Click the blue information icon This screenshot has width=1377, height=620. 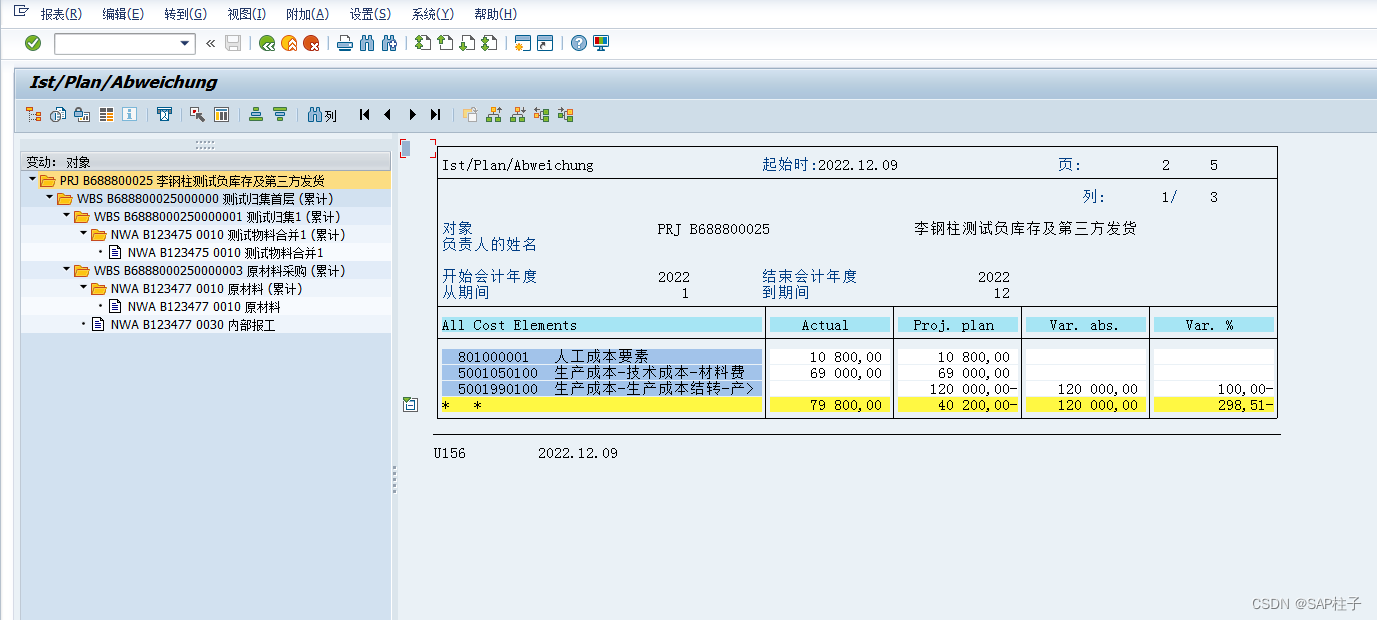click(x=129, y=115)
